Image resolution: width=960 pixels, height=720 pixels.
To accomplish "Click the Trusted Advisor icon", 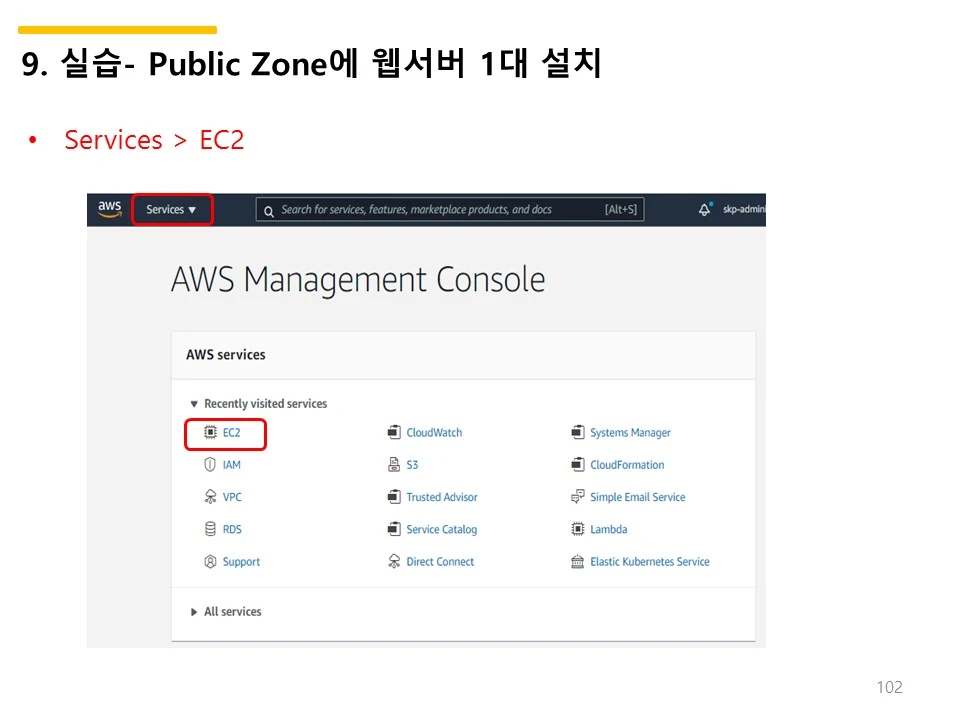I will pyautogui.click(x=394, y=497).
